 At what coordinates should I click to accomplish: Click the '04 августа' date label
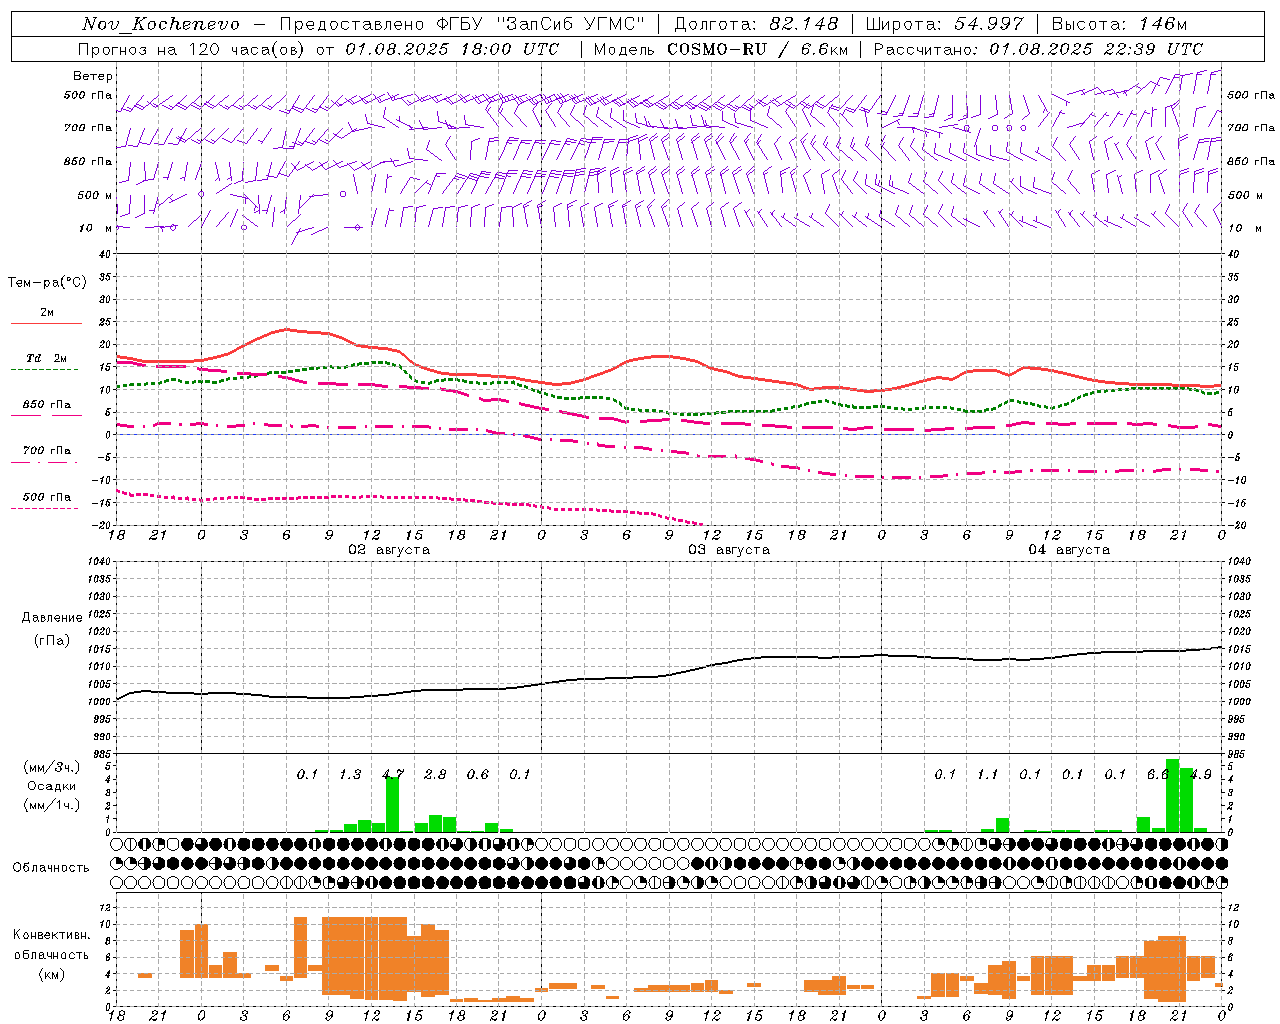point(1069,550)
